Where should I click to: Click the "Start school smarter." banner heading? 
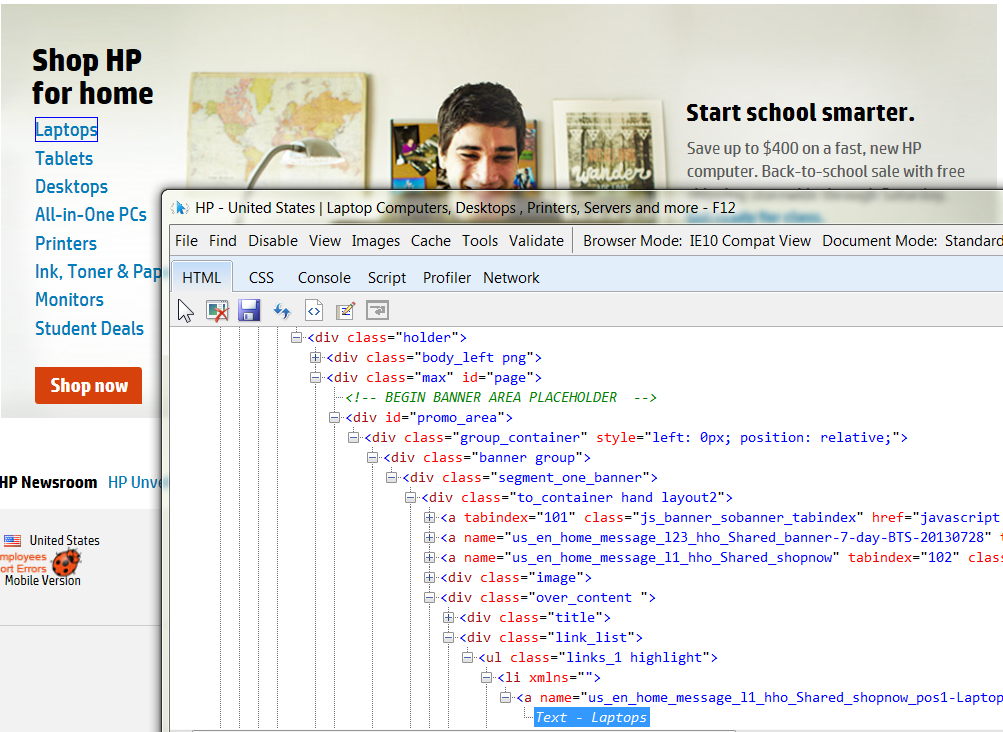click(800, 113)
